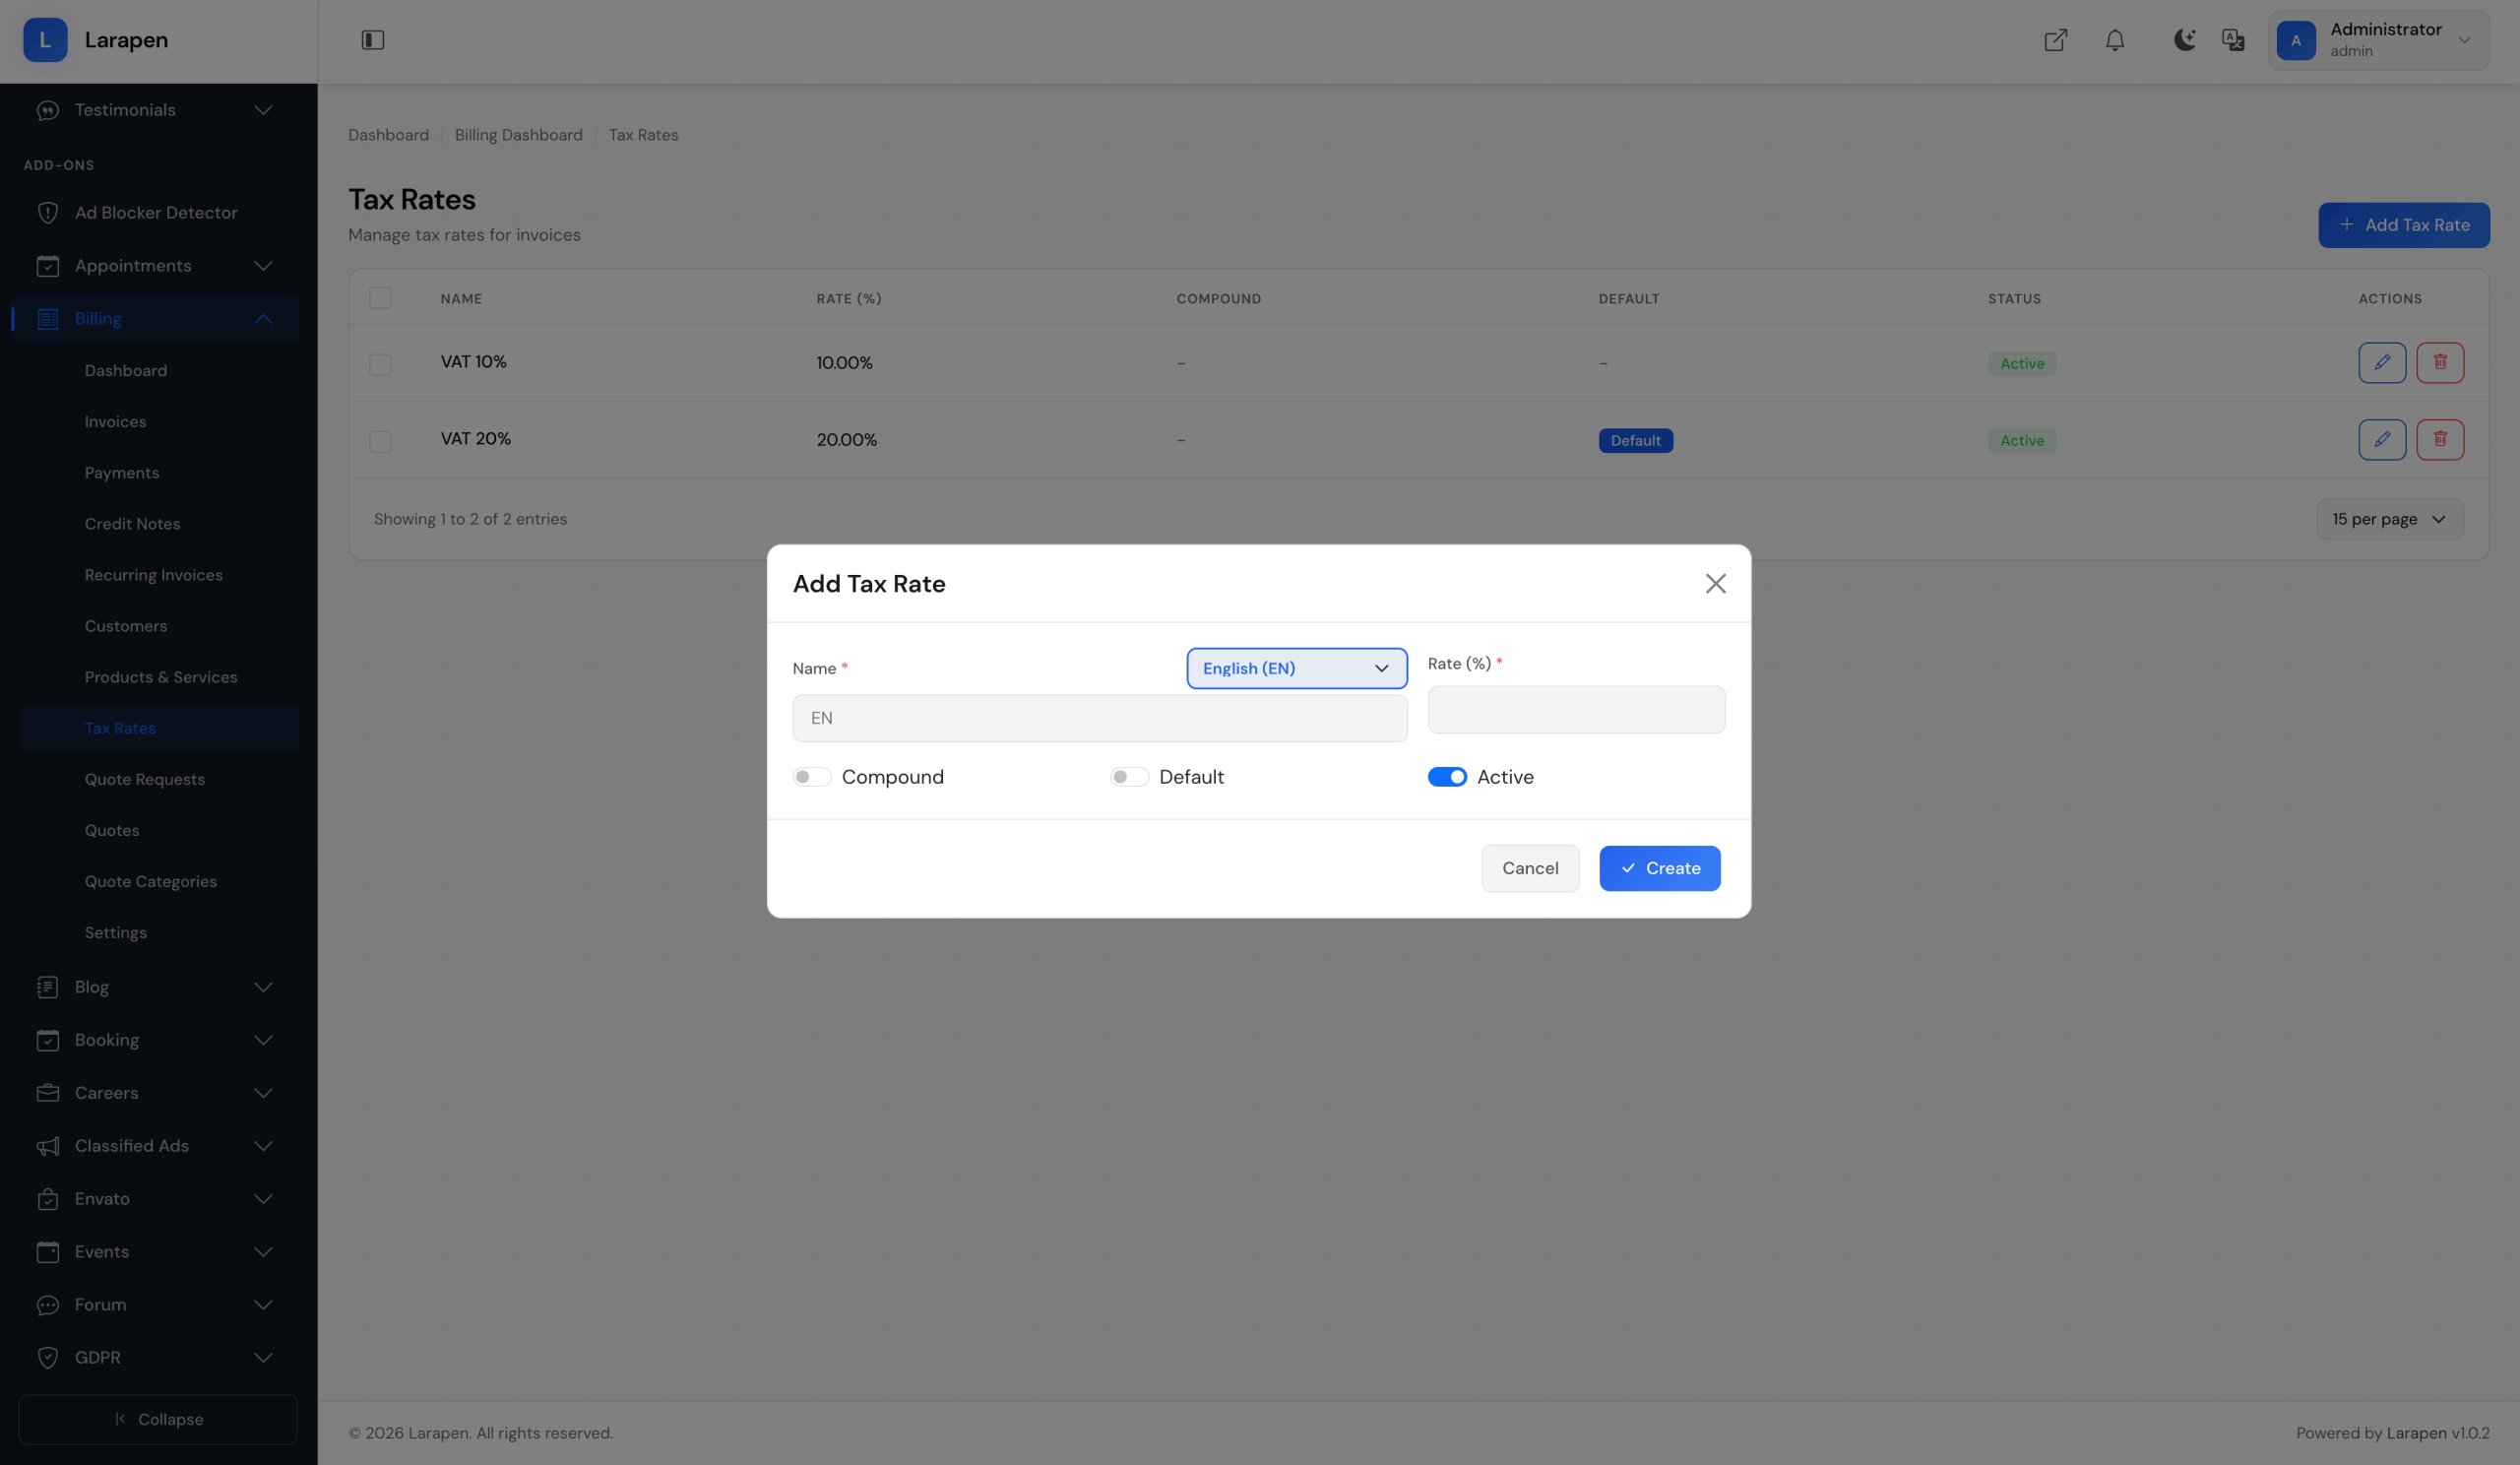
Task: Close the Add Tax Rate dialog with X
Action: tap(1715, 584)
